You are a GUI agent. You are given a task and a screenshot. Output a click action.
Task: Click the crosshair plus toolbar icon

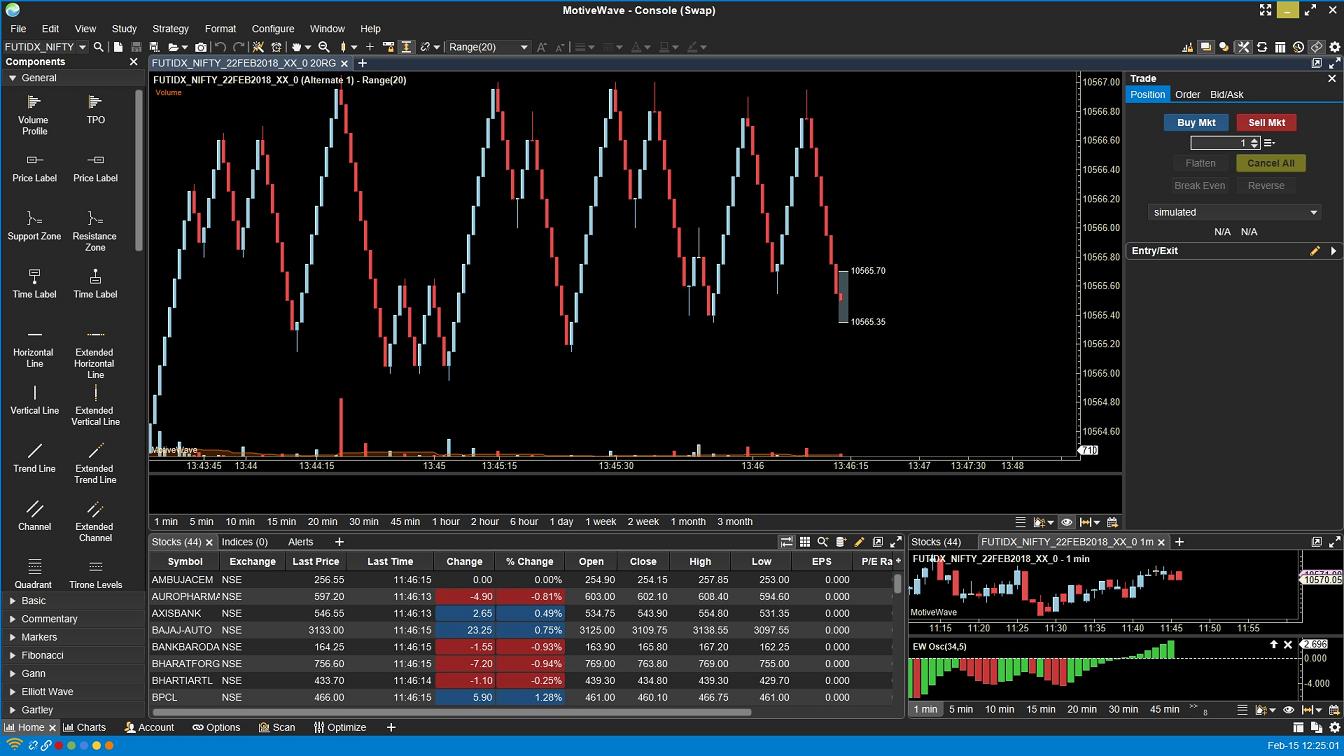click(369, 47)
